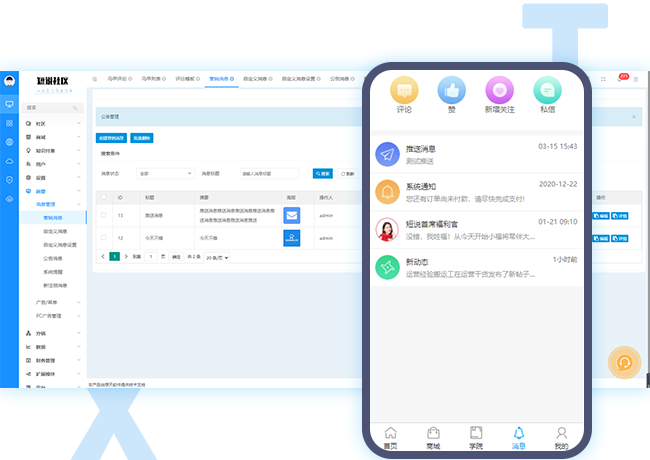Toggle the select-all checkbox in table header

pyautogui.click(x=104, y=197)
